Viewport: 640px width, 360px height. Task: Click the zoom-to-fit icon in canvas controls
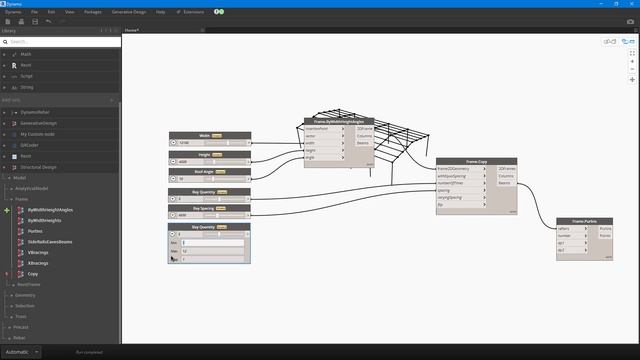[632, 53]
